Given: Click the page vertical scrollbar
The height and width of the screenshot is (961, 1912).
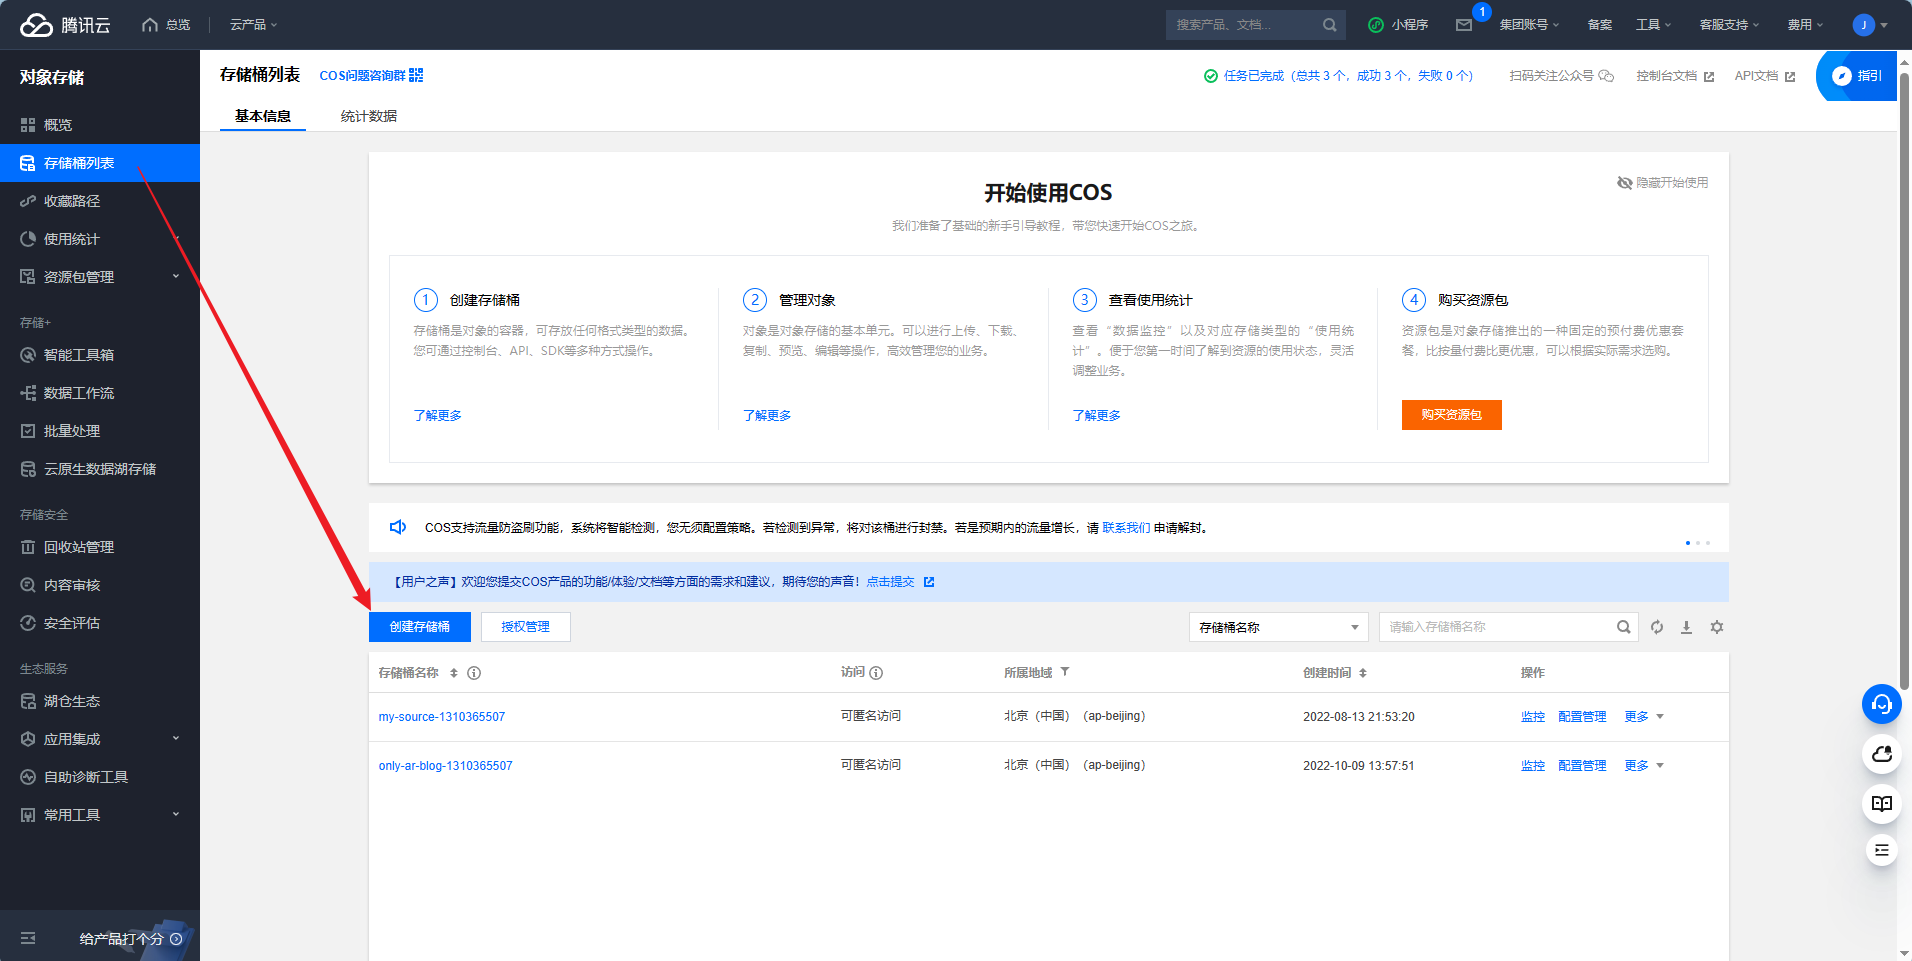Looking at the screenshot, I should pos(1904,380).
